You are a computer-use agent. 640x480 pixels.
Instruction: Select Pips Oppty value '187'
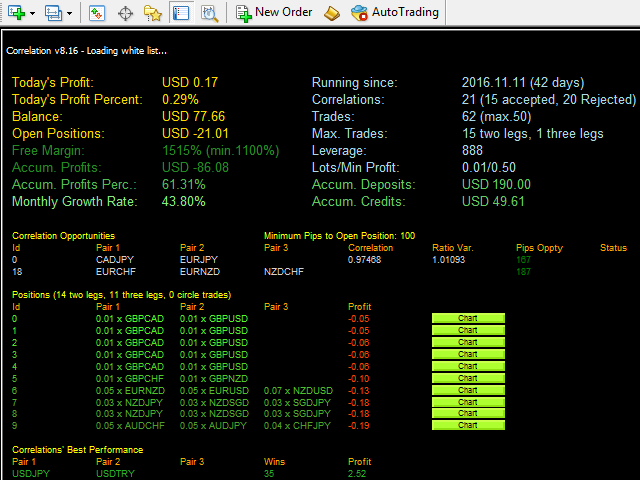pyautogui.click(x=523, y=272)
